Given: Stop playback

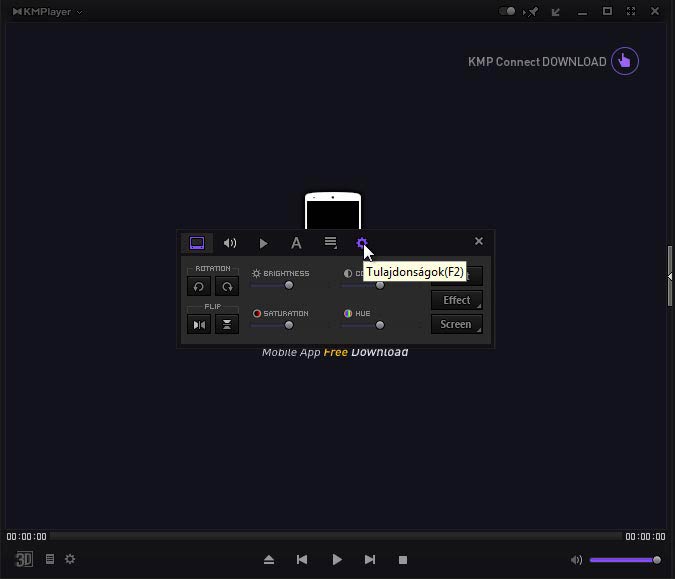Looking at the screenshot, I should tap(403, 560).
